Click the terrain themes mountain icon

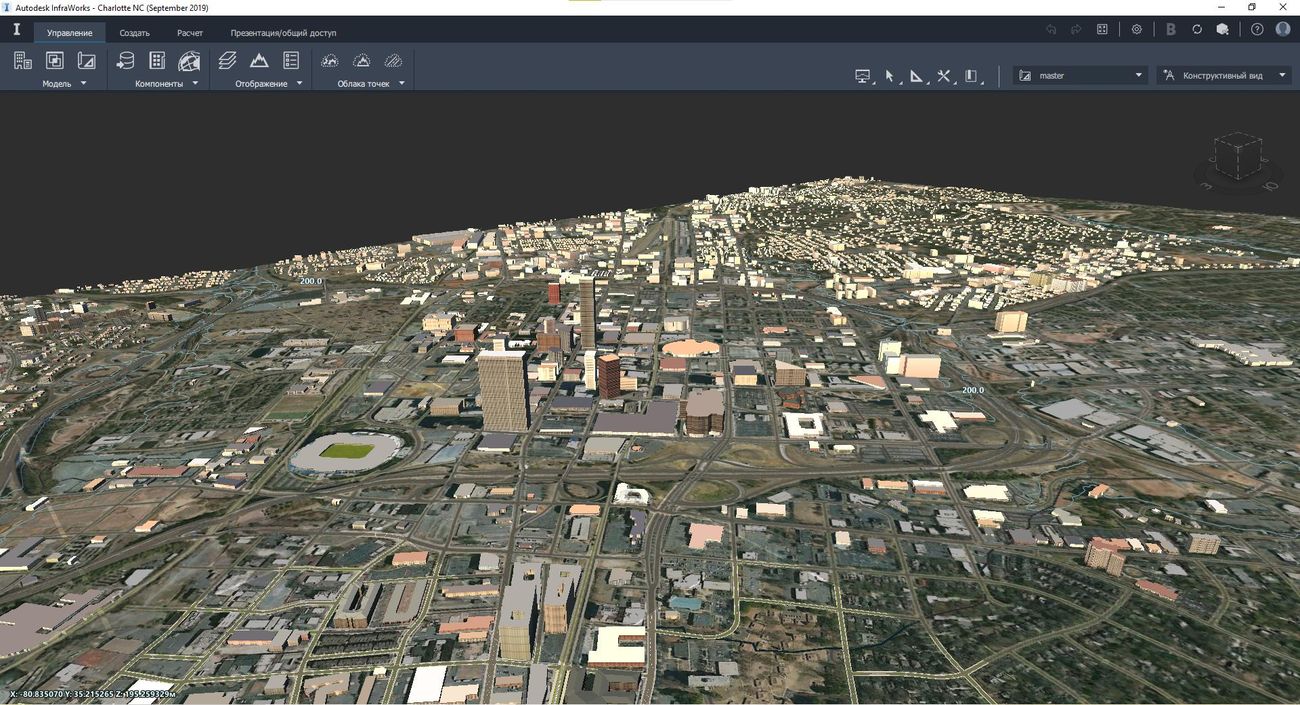(259, 60)
